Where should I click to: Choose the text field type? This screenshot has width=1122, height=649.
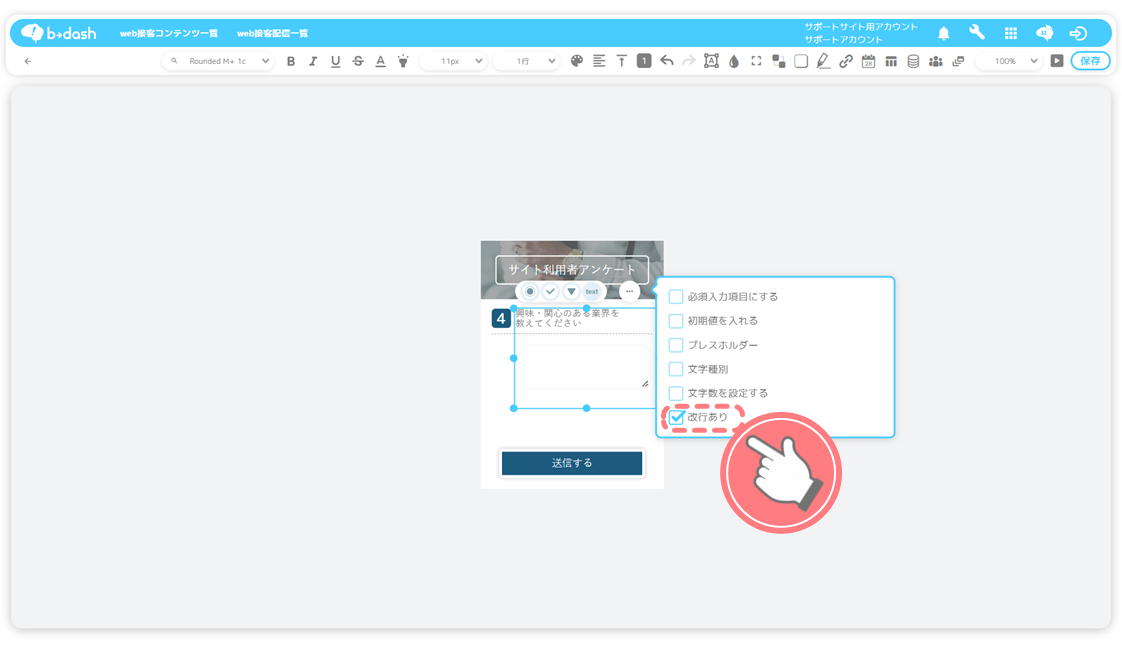pyautogui.click(x=592, y=291)
